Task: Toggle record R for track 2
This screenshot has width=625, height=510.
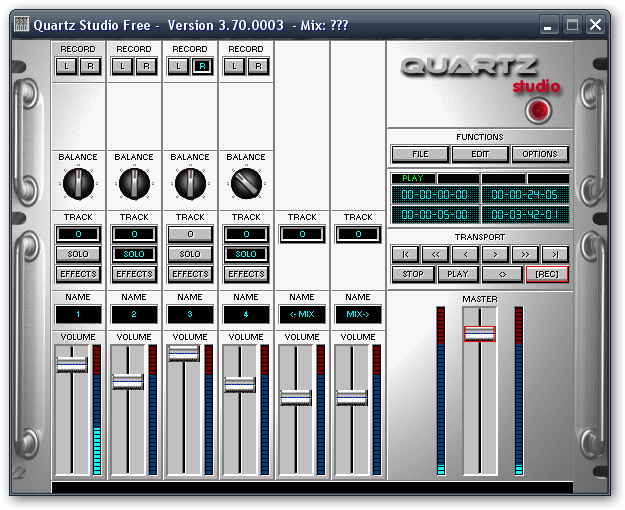Action: click(146, 66)
